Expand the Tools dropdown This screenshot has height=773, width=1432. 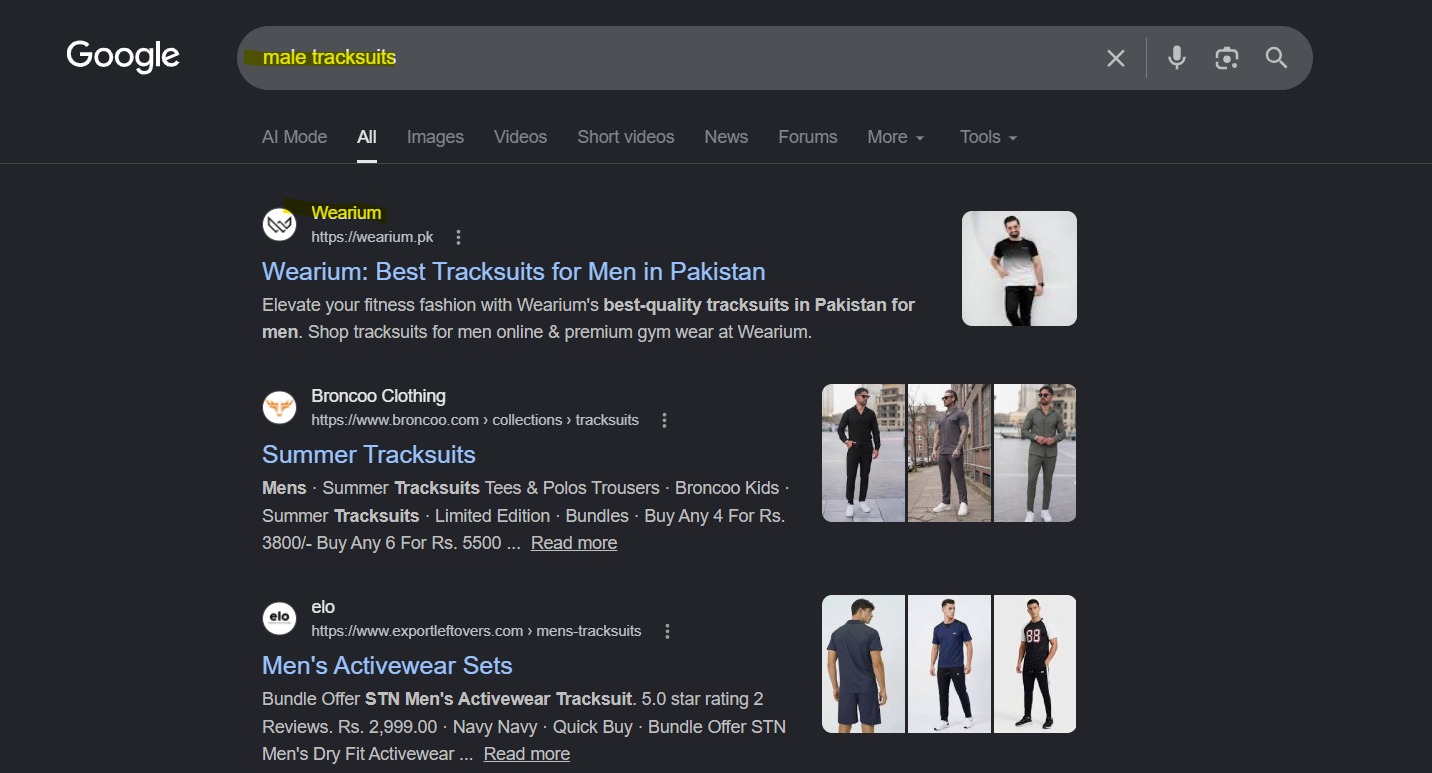(x=988, y=137)
